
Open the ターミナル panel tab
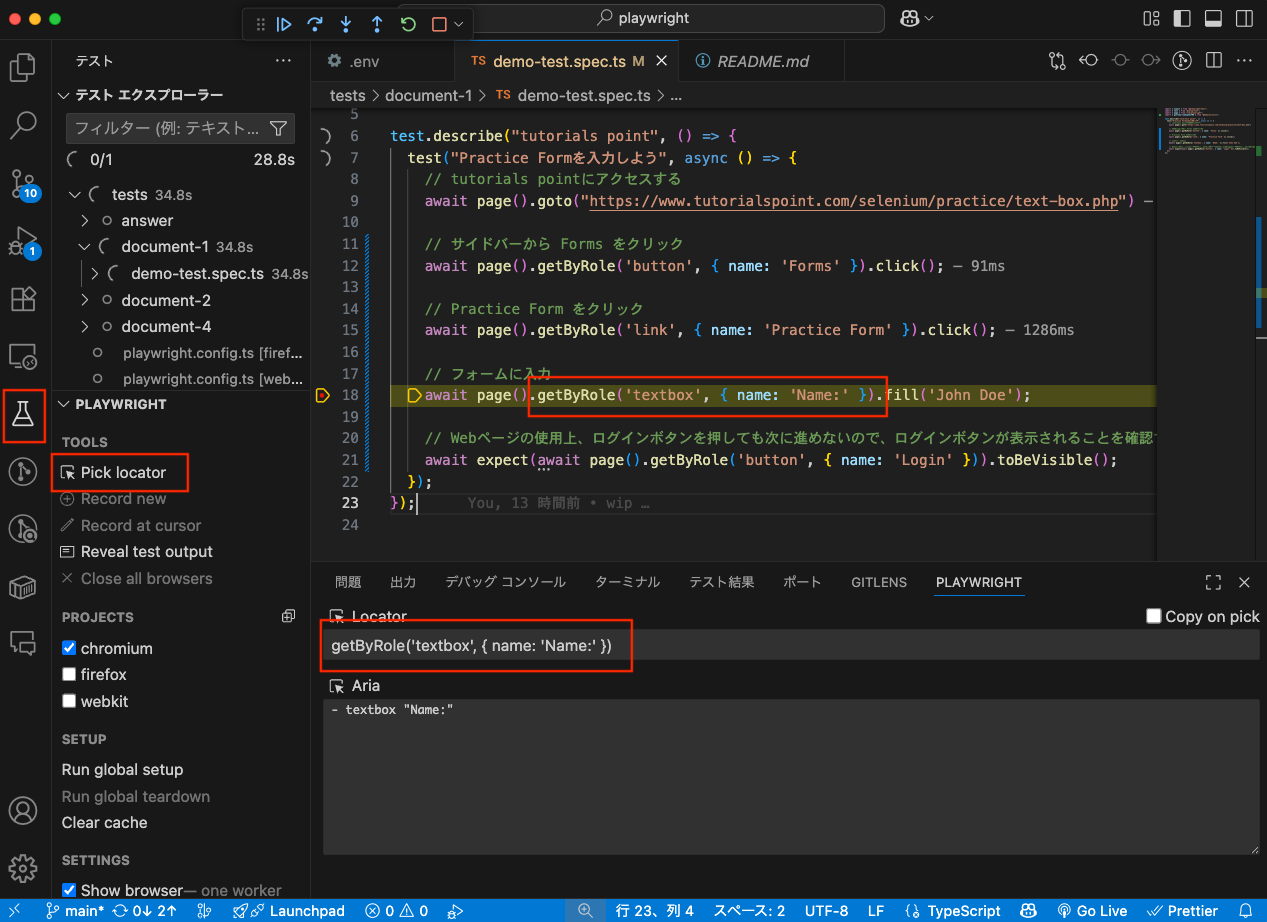click(627, 582)
